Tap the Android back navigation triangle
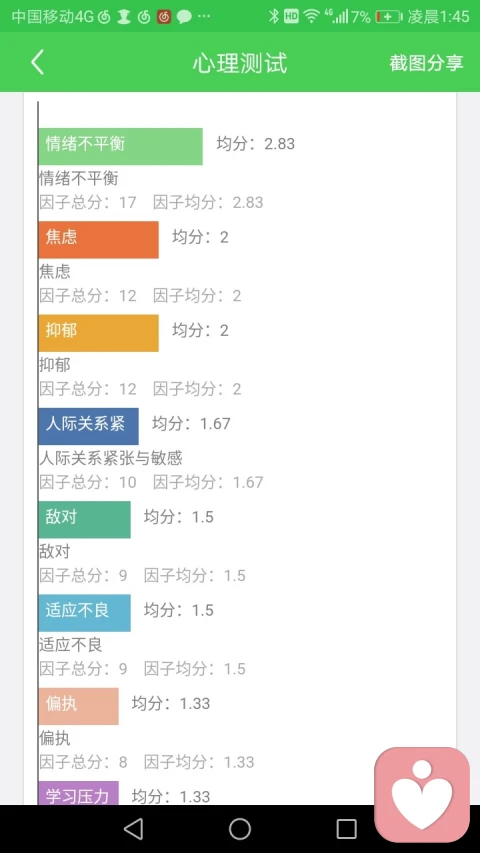The image size is (480, 853). (133, 829)
